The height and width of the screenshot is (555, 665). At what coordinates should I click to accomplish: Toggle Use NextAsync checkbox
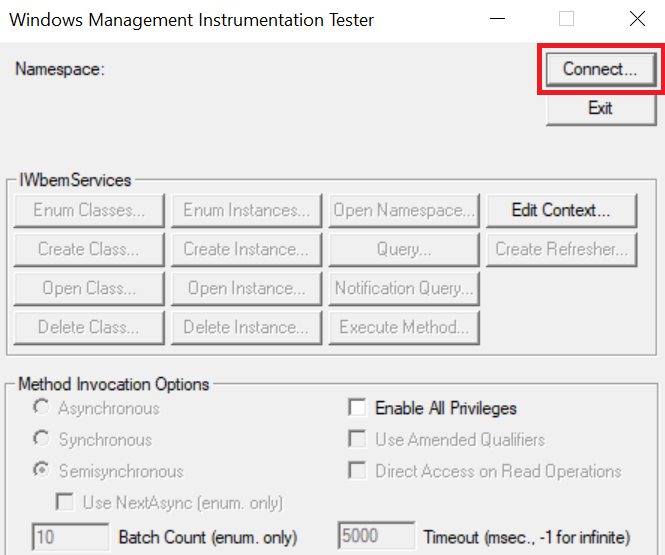coord(66,502)
